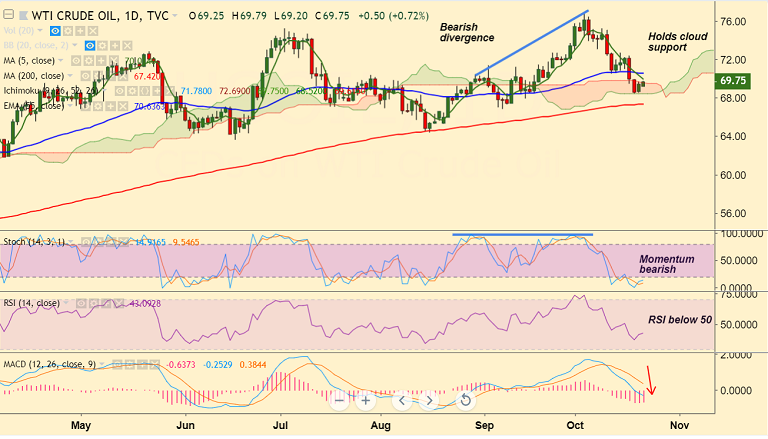This screenshot has height=439, width=768.
Task: Select the Momentum bearish text annotation
Action: (667, 264)
